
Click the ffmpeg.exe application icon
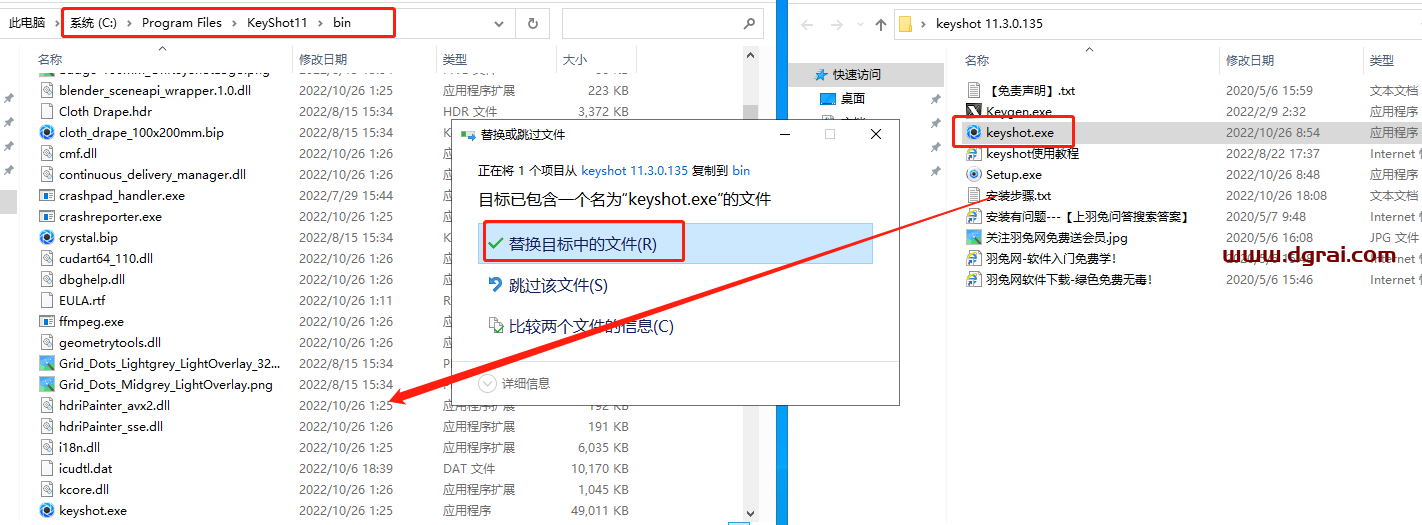coord(46,321)
